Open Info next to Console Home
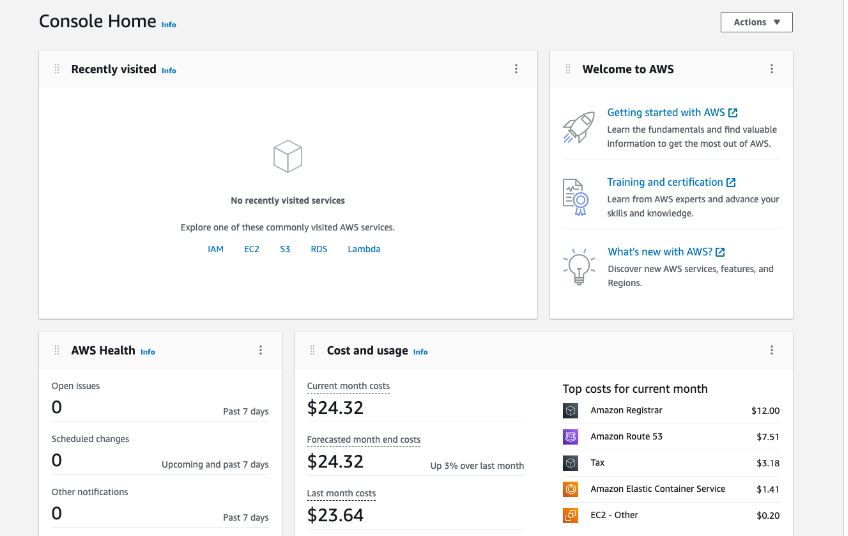Viewport: 848px width, 536px height. (x=169, y=24)
